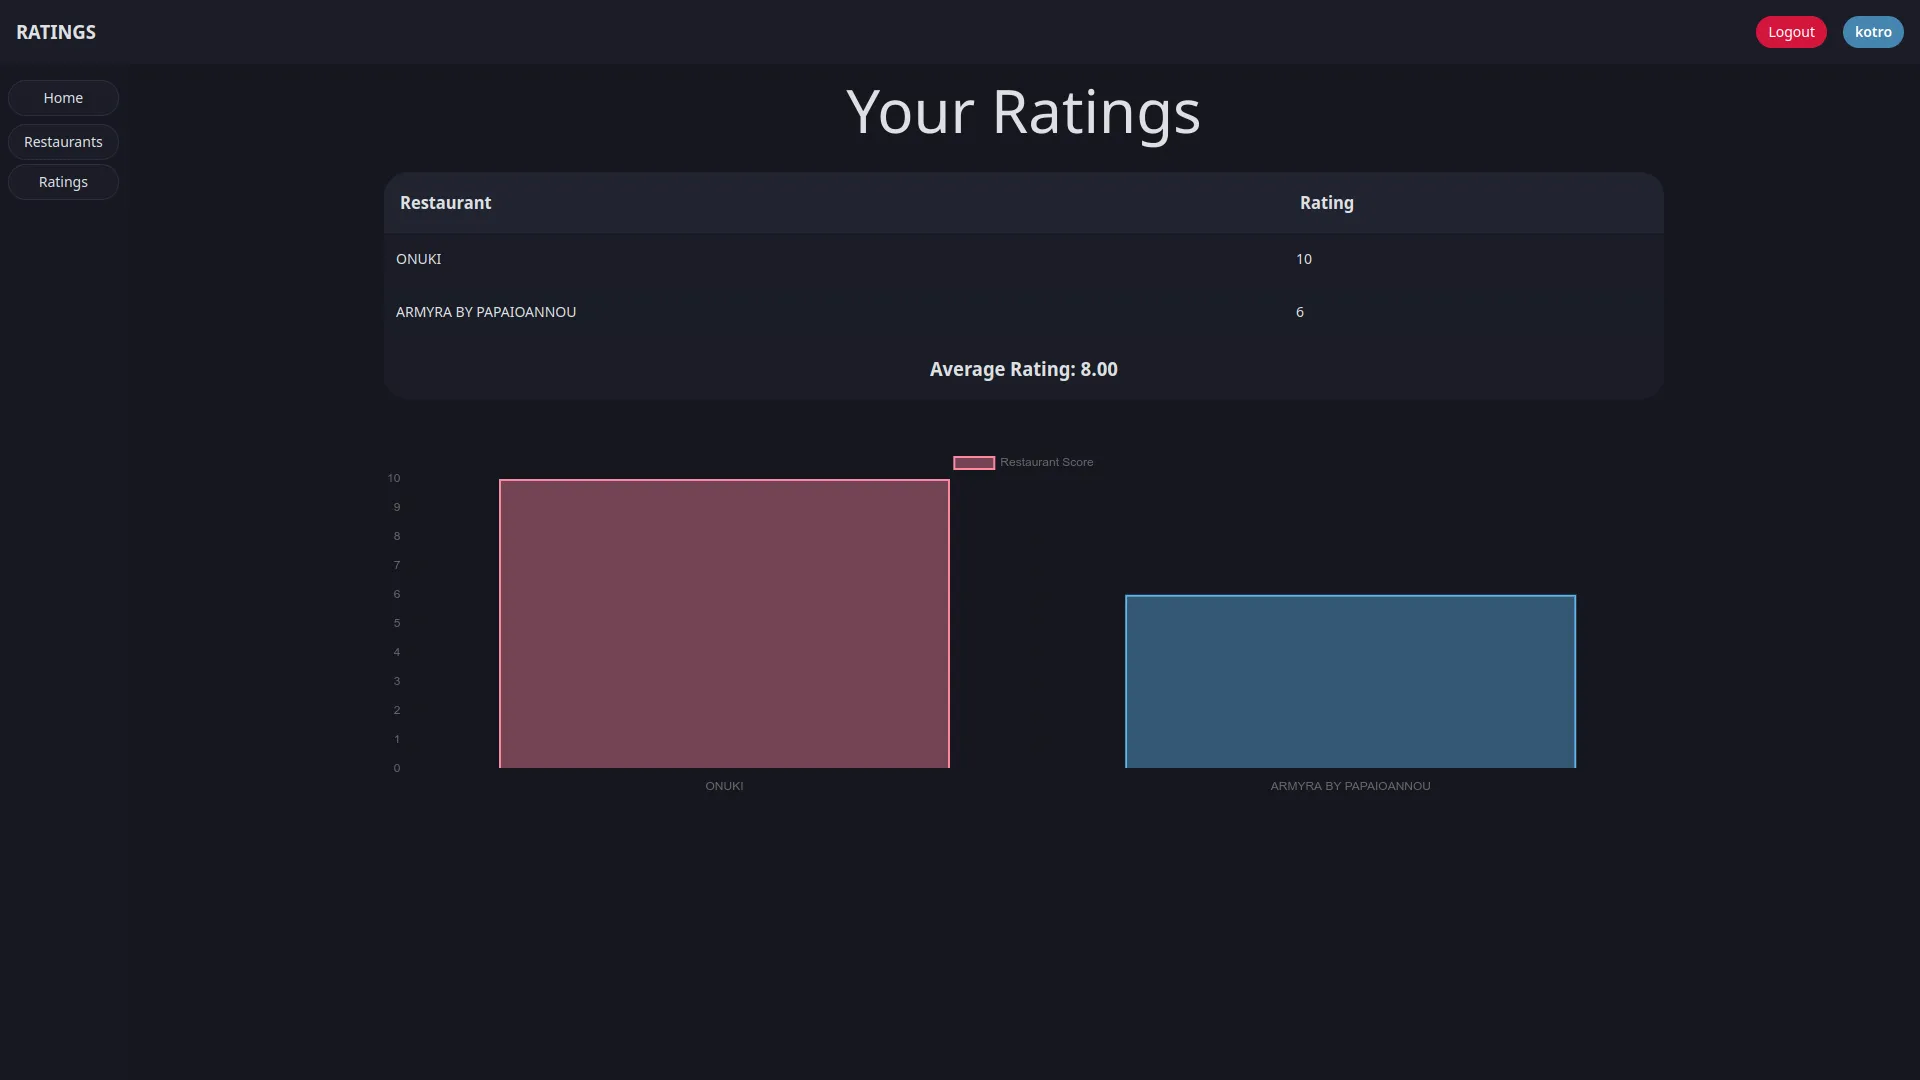This screenshot has height=1080, width=1920.
Task: Click the Average Rating 8.00 text
Action: coord(1022,368)
